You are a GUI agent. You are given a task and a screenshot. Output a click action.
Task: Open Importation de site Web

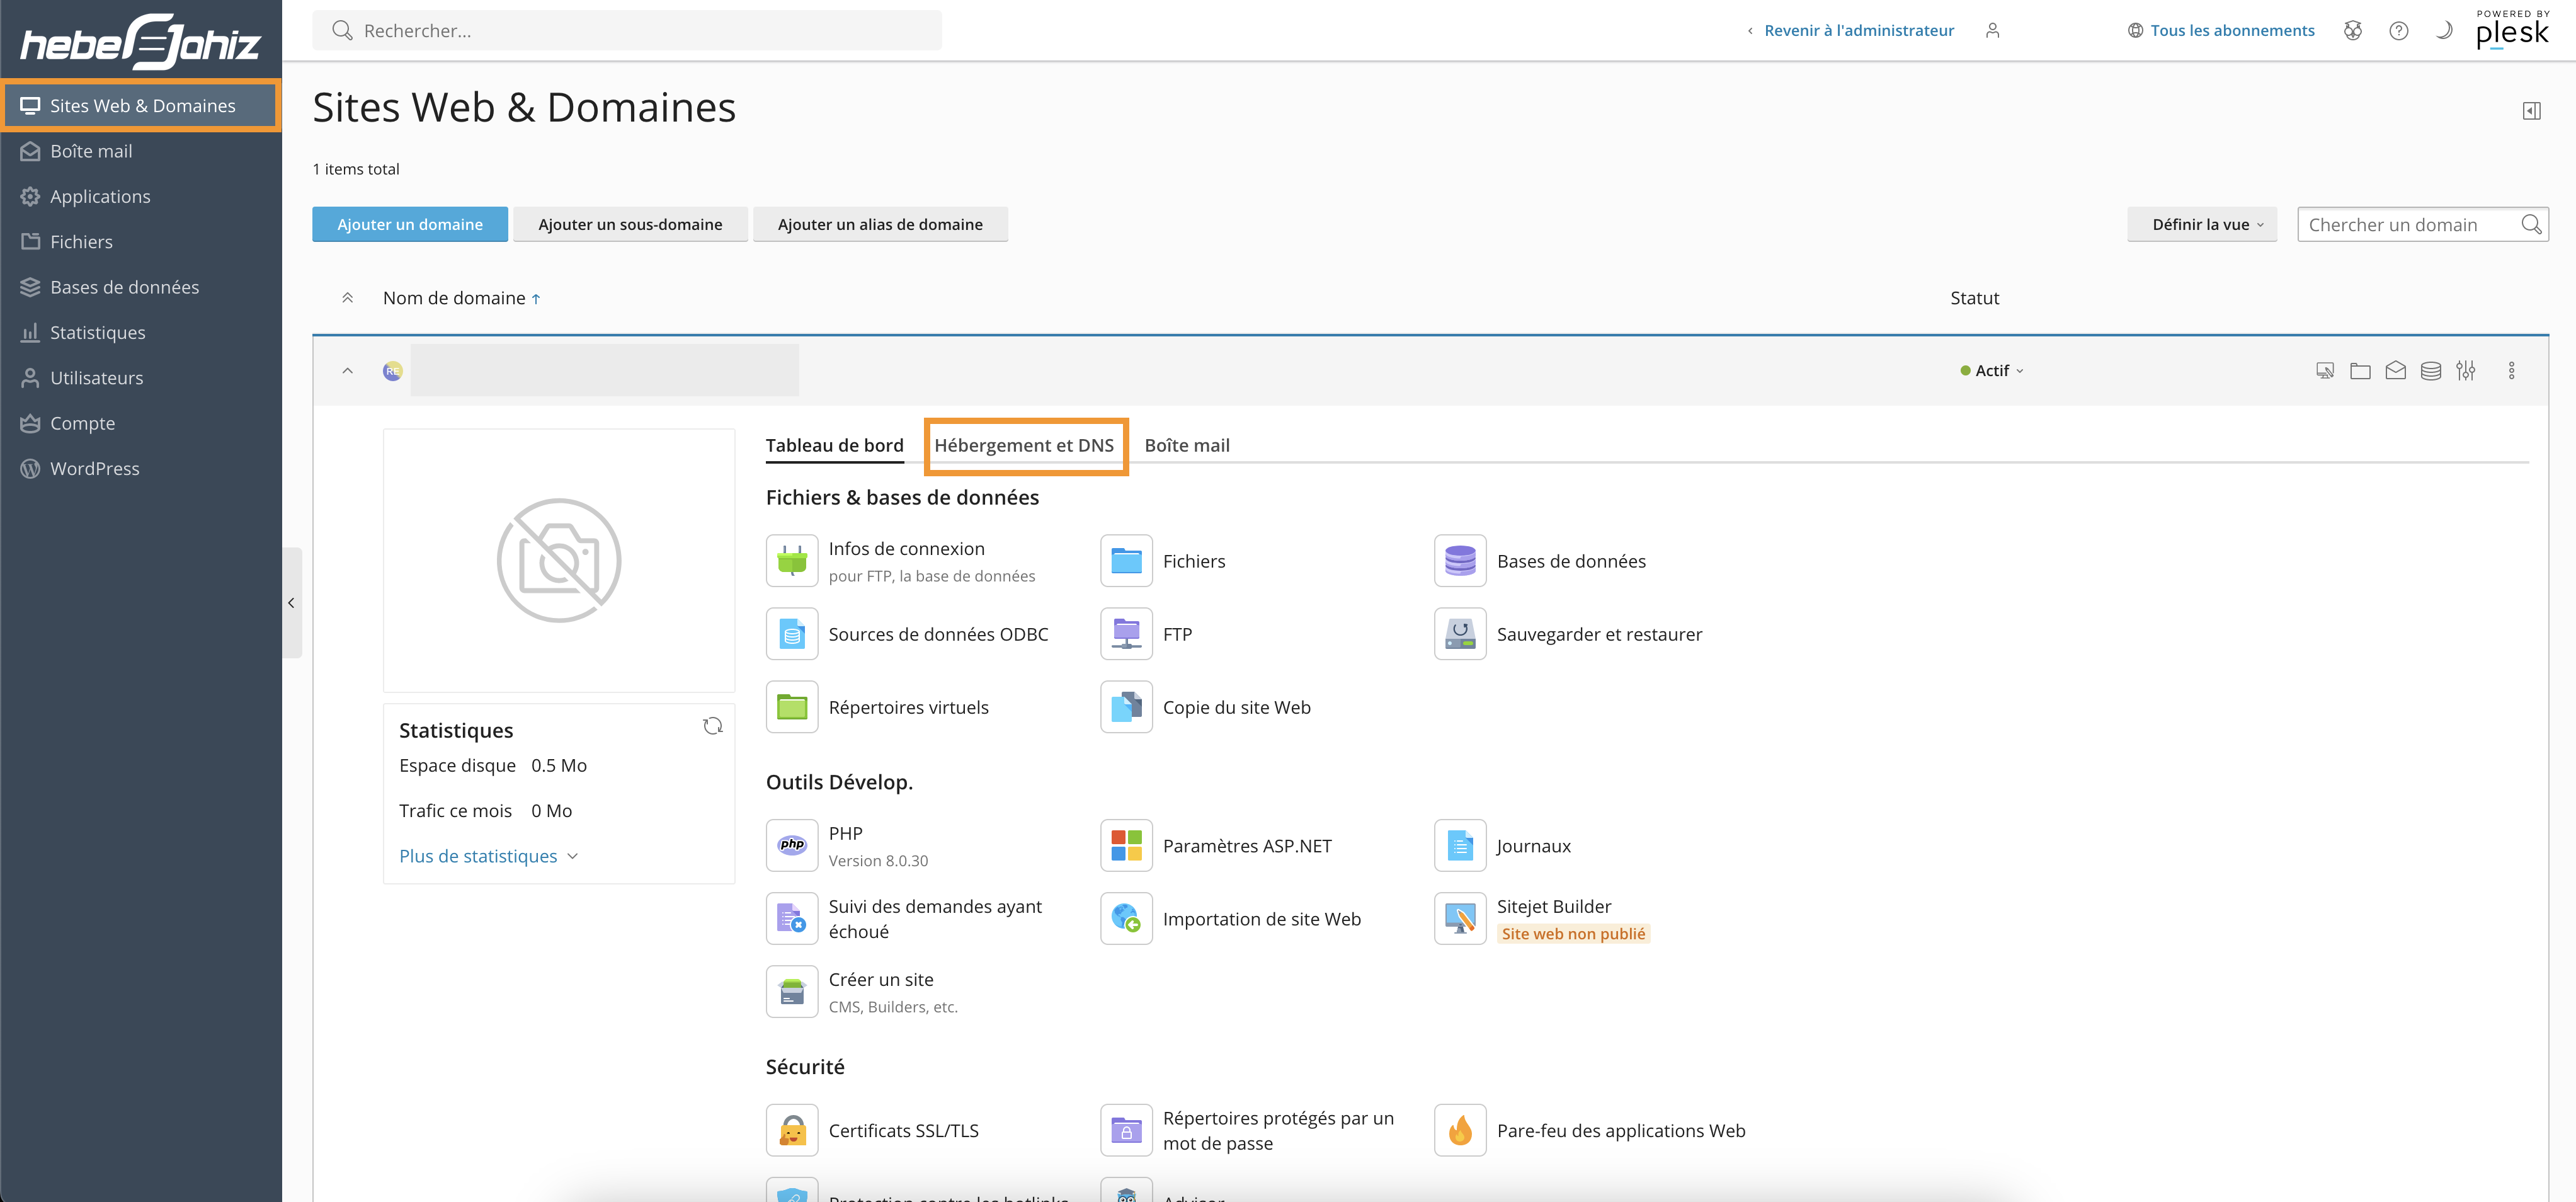coord(1260,919)
